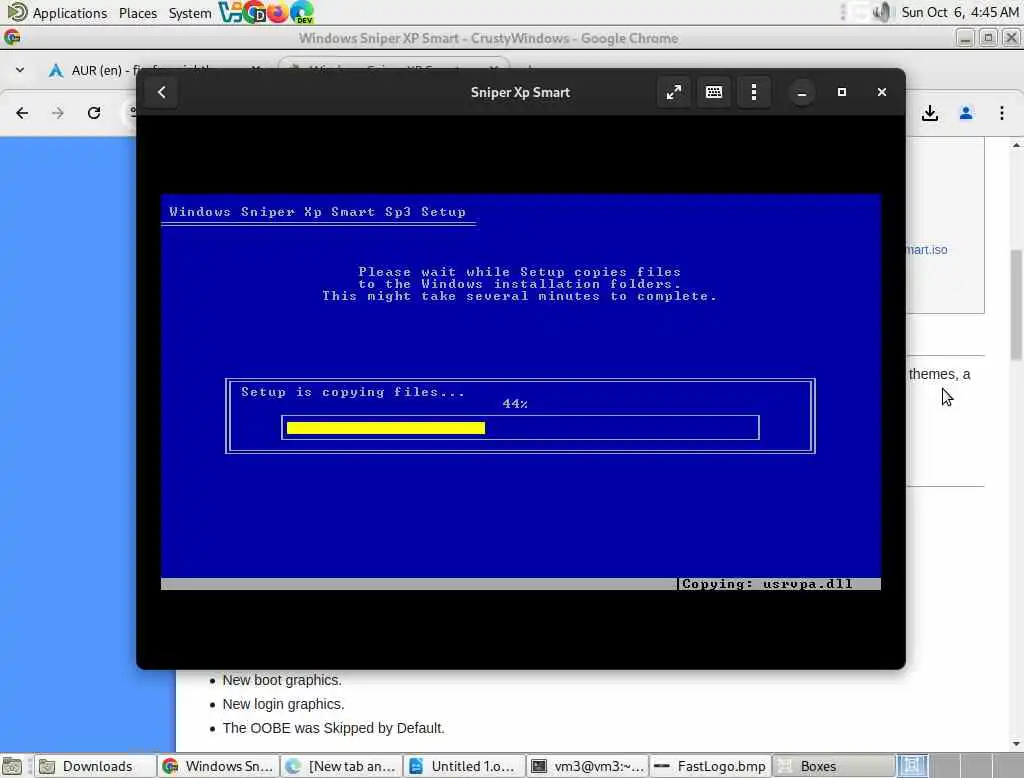Switch to FastLogo.bmp taskbar entry
Viewport: 1024px width, 778px height.
coord(711,766)
